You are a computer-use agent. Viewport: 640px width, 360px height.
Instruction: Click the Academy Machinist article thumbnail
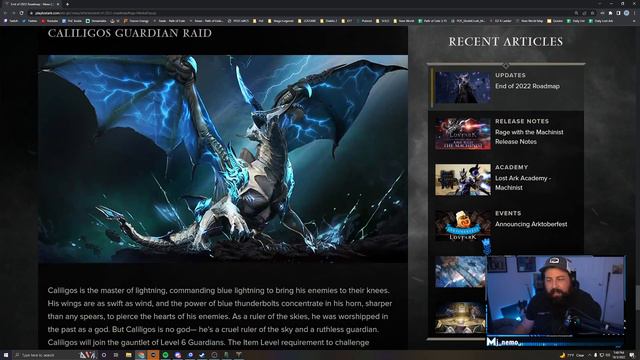(x=462, y=180)
